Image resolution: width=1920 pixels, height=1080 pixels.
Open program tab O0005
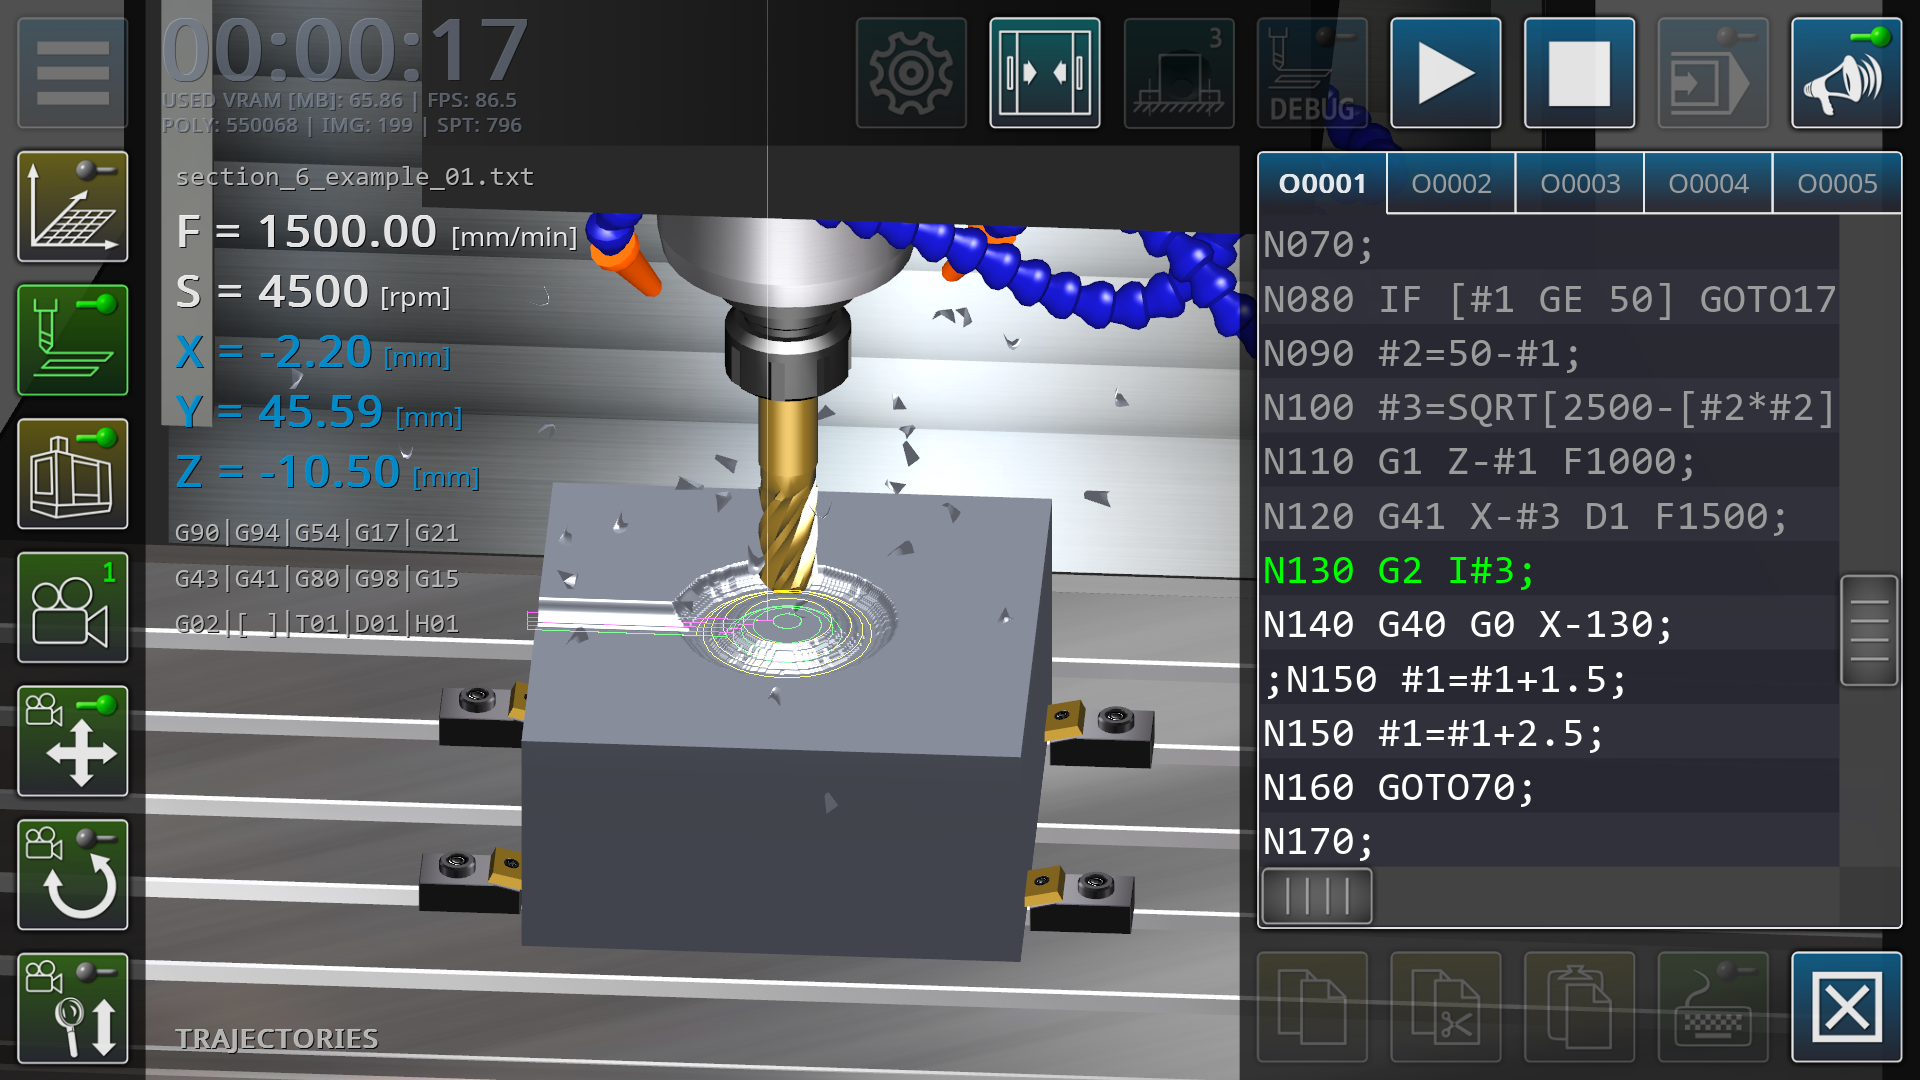pyautogui.click(x=1838, y=183)
